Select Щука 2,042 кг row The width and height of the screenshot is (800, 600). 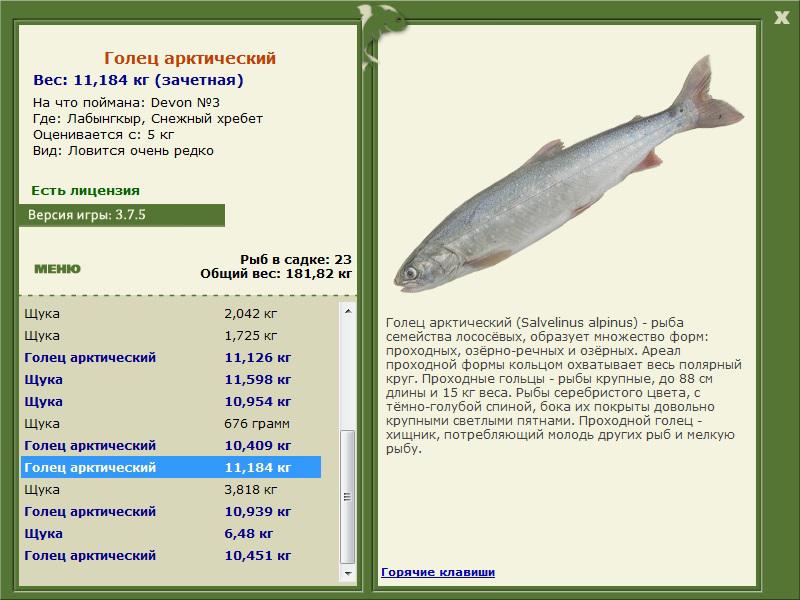pyautogui.click(x=171, y=313)
